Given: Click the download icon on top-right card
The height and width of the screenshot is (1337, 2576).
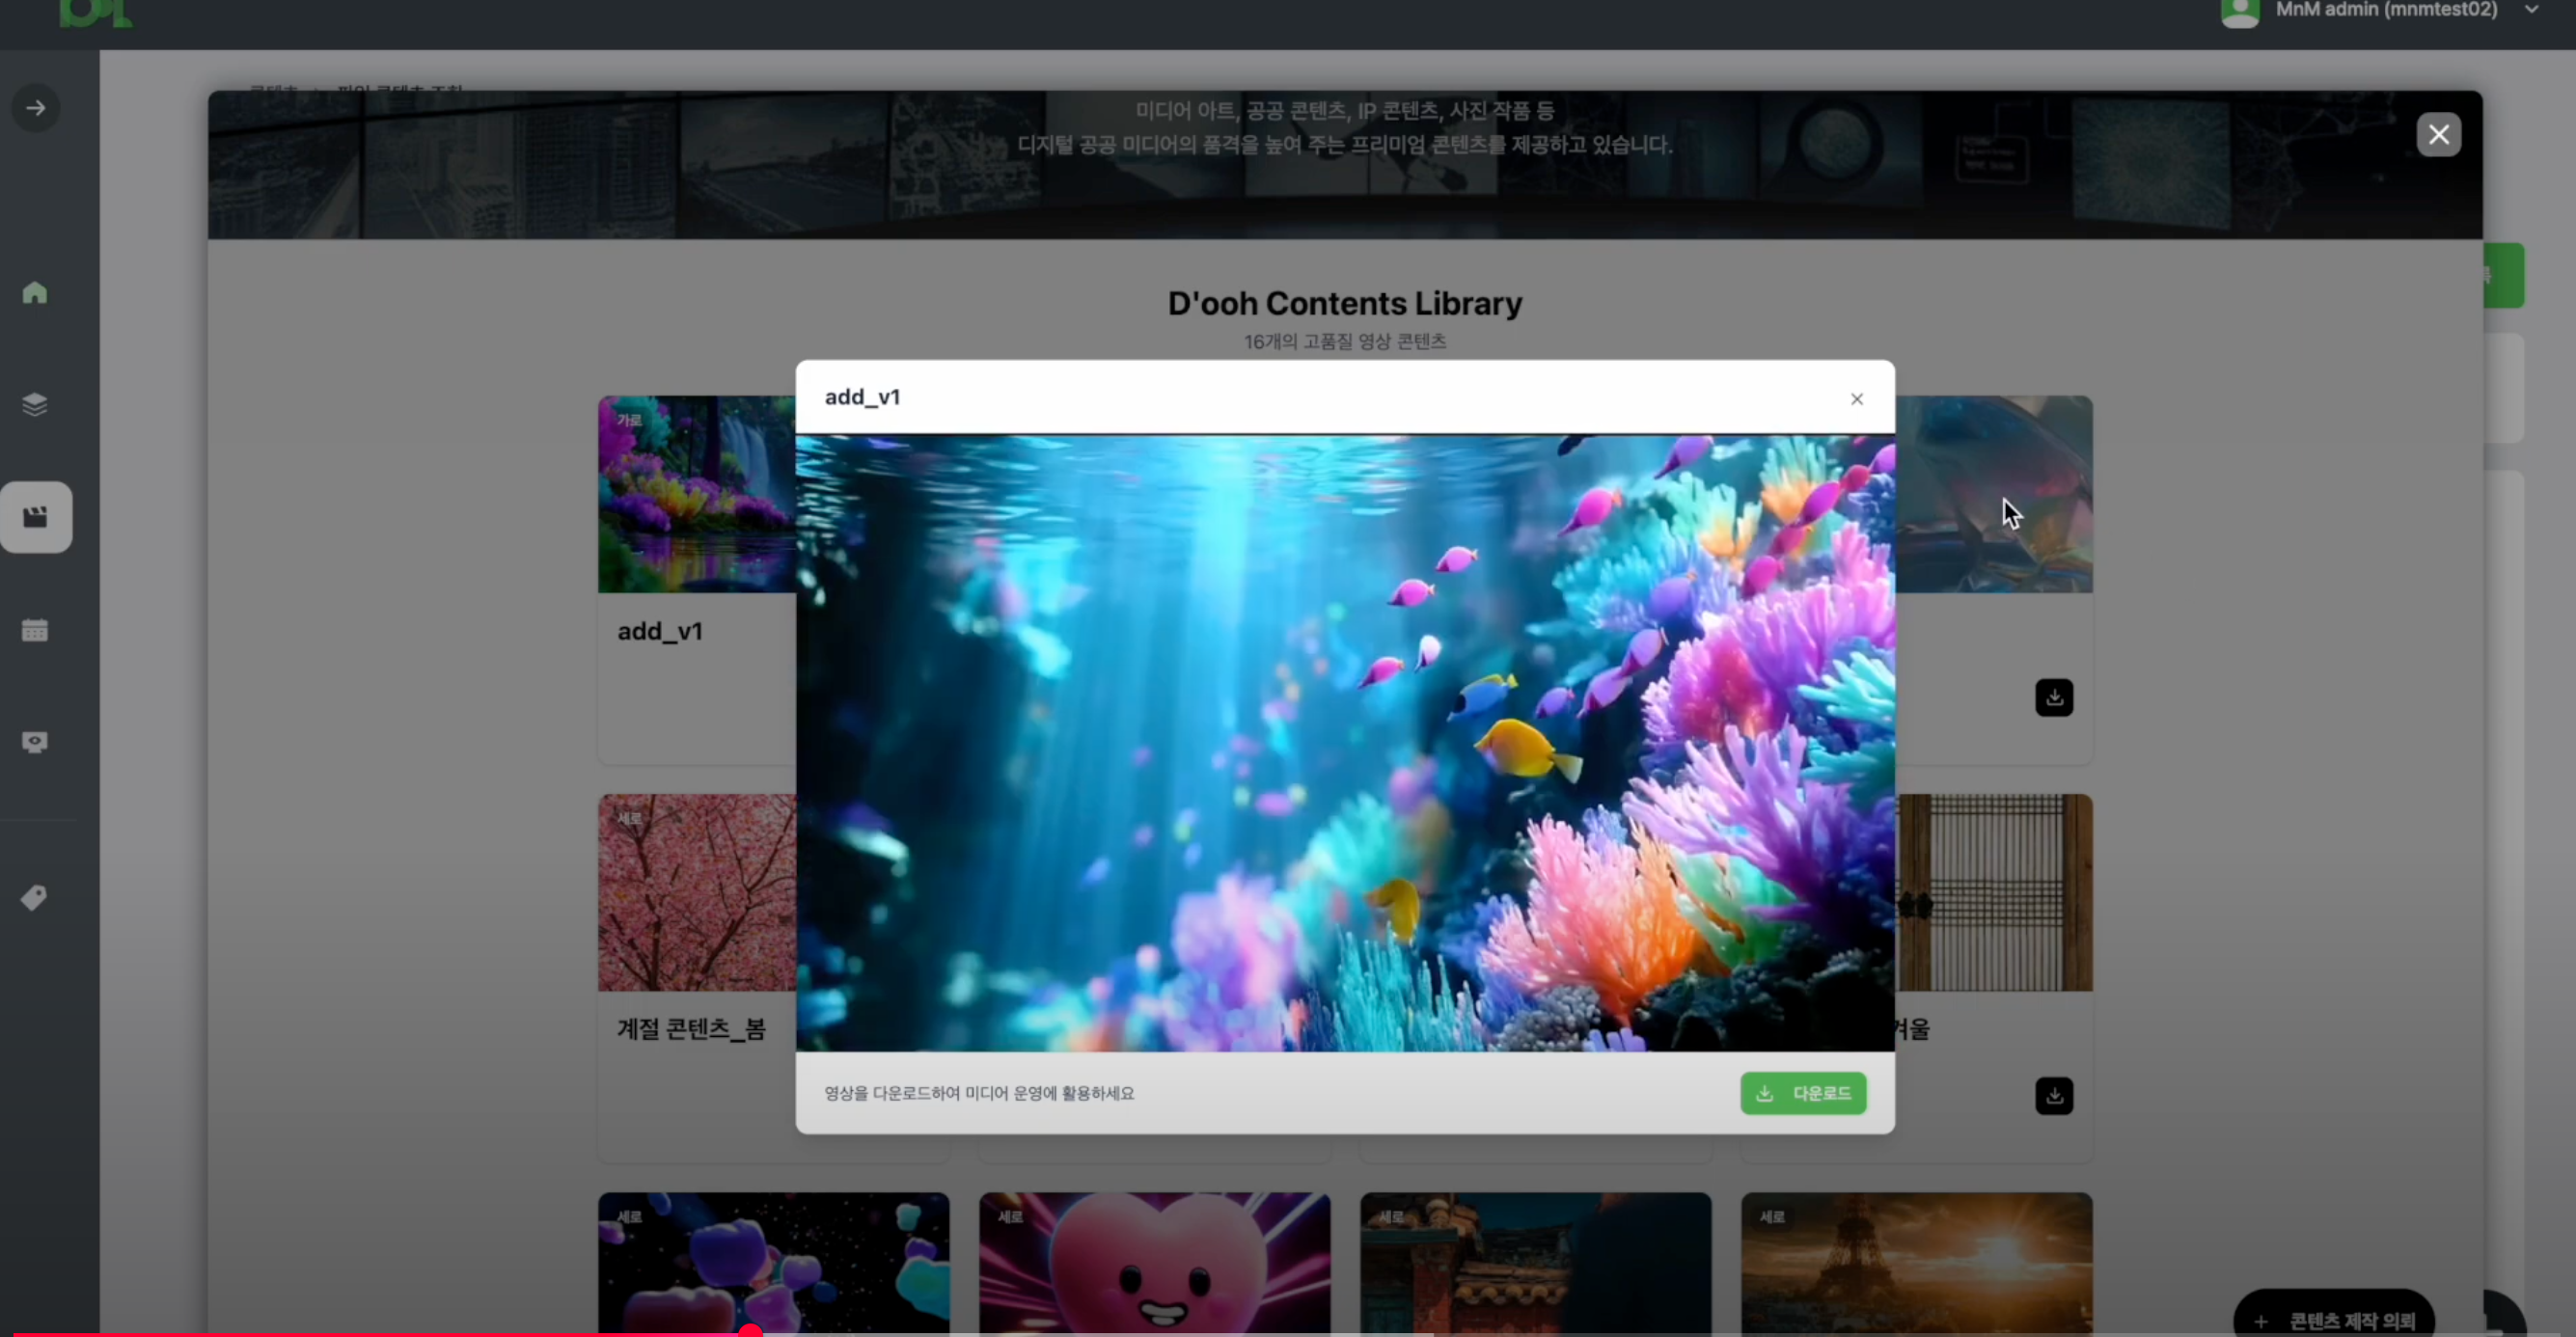Looking at the screenshot, I should point(2054,697).
